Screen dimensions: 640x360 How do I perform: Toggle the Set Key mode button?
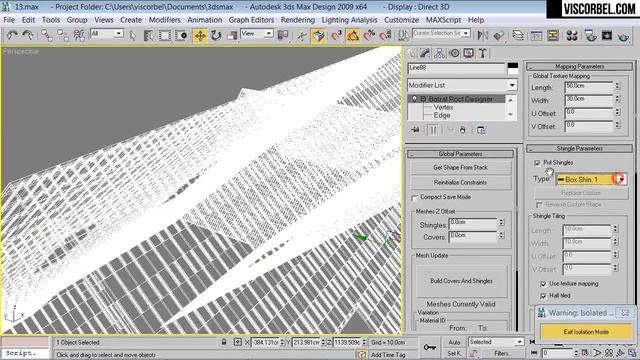click(x=454, y=353)
